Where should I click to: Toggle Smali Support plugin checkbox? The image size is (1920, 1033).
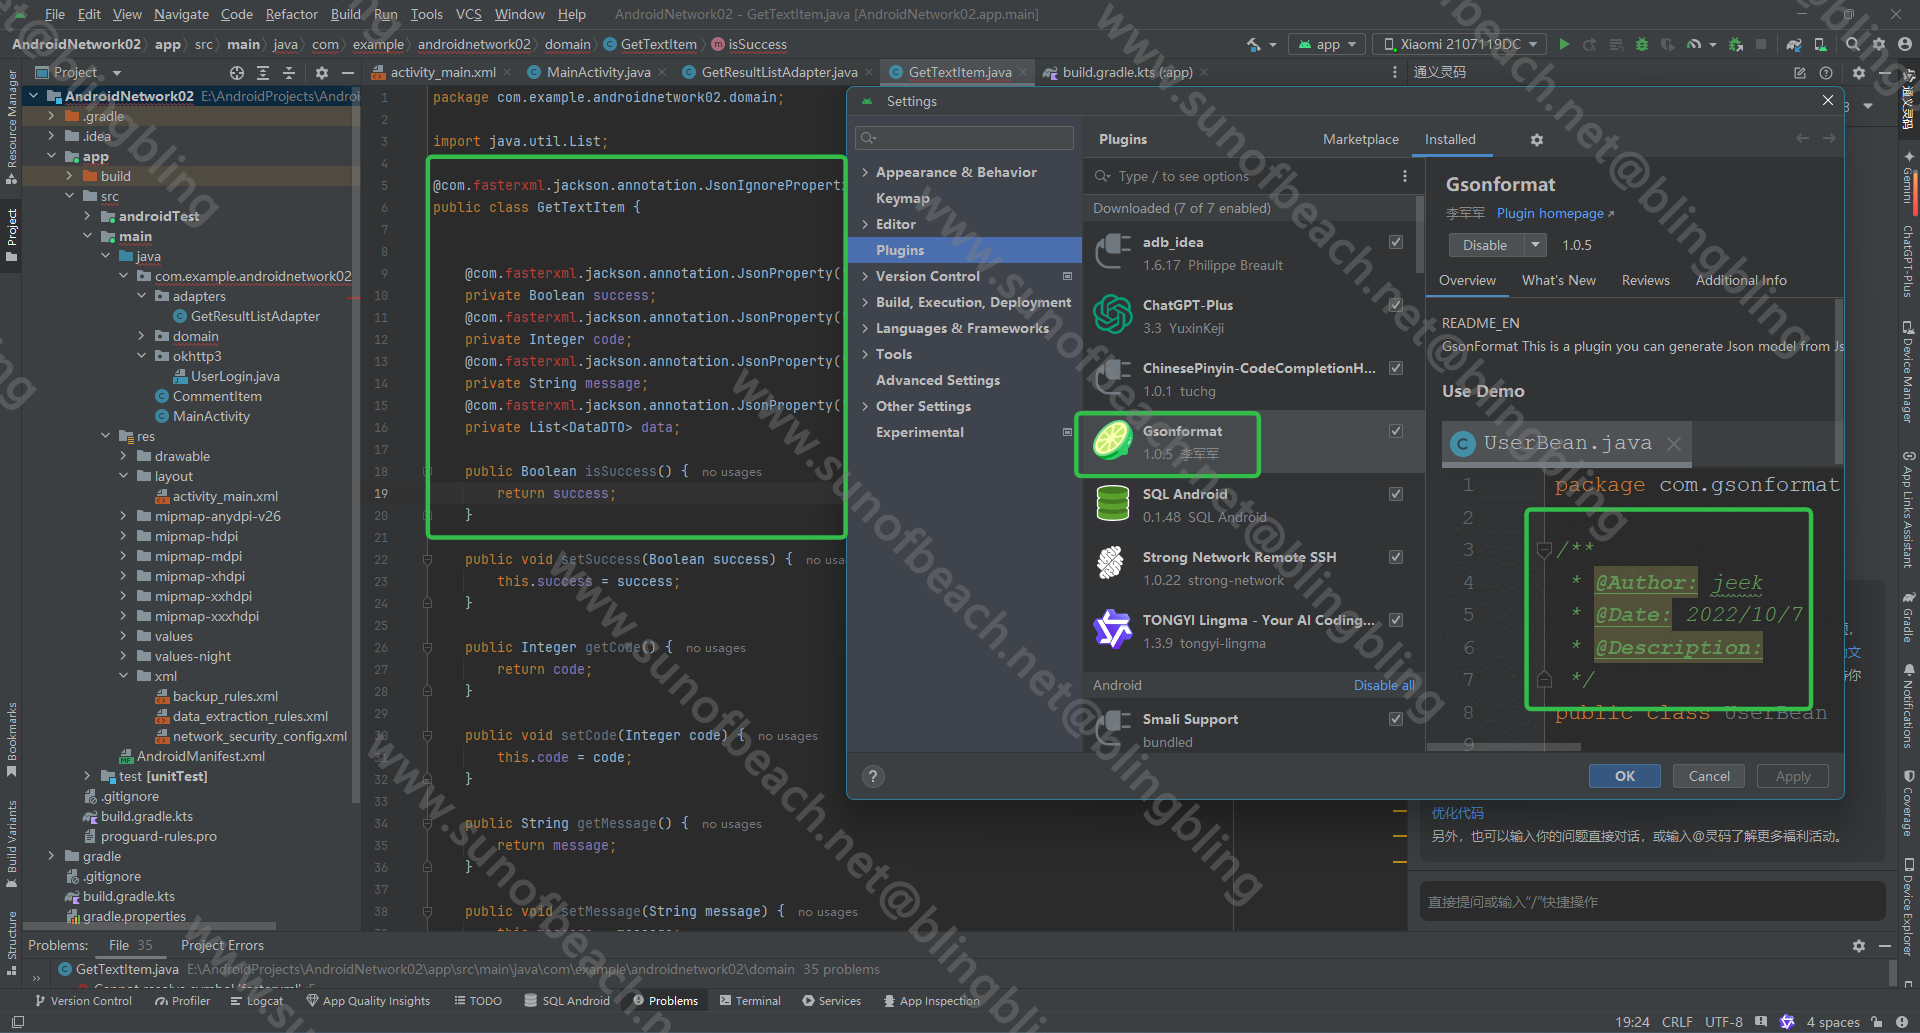(x=1396, y=719)
